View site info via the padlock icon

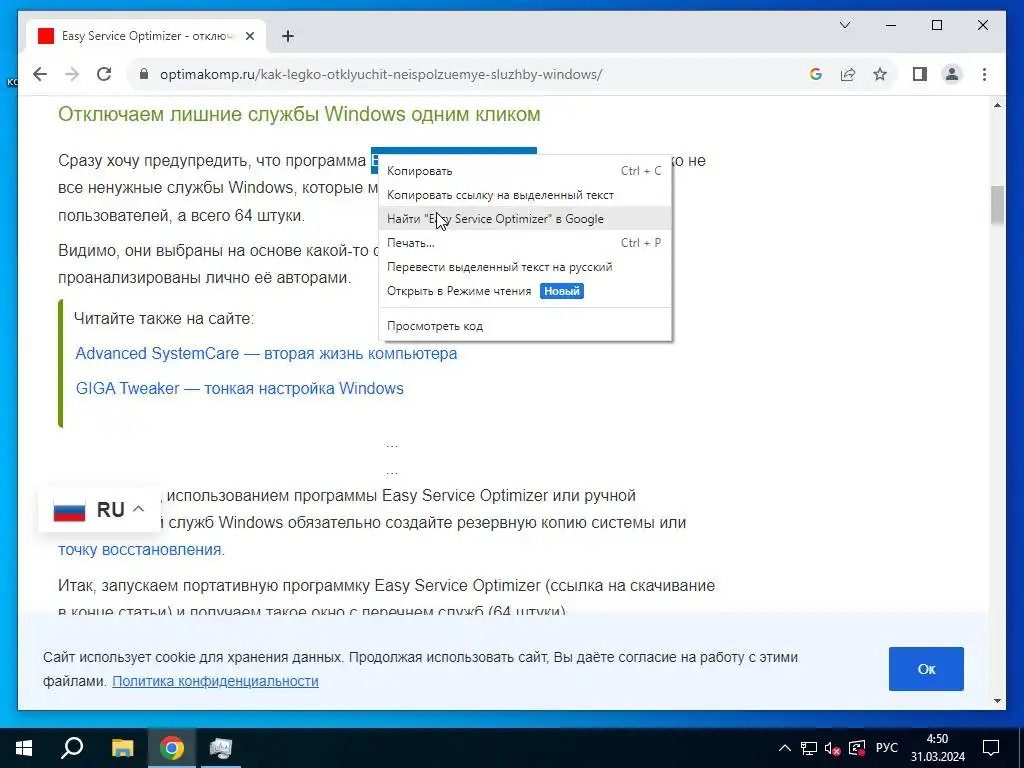(144, 74)
